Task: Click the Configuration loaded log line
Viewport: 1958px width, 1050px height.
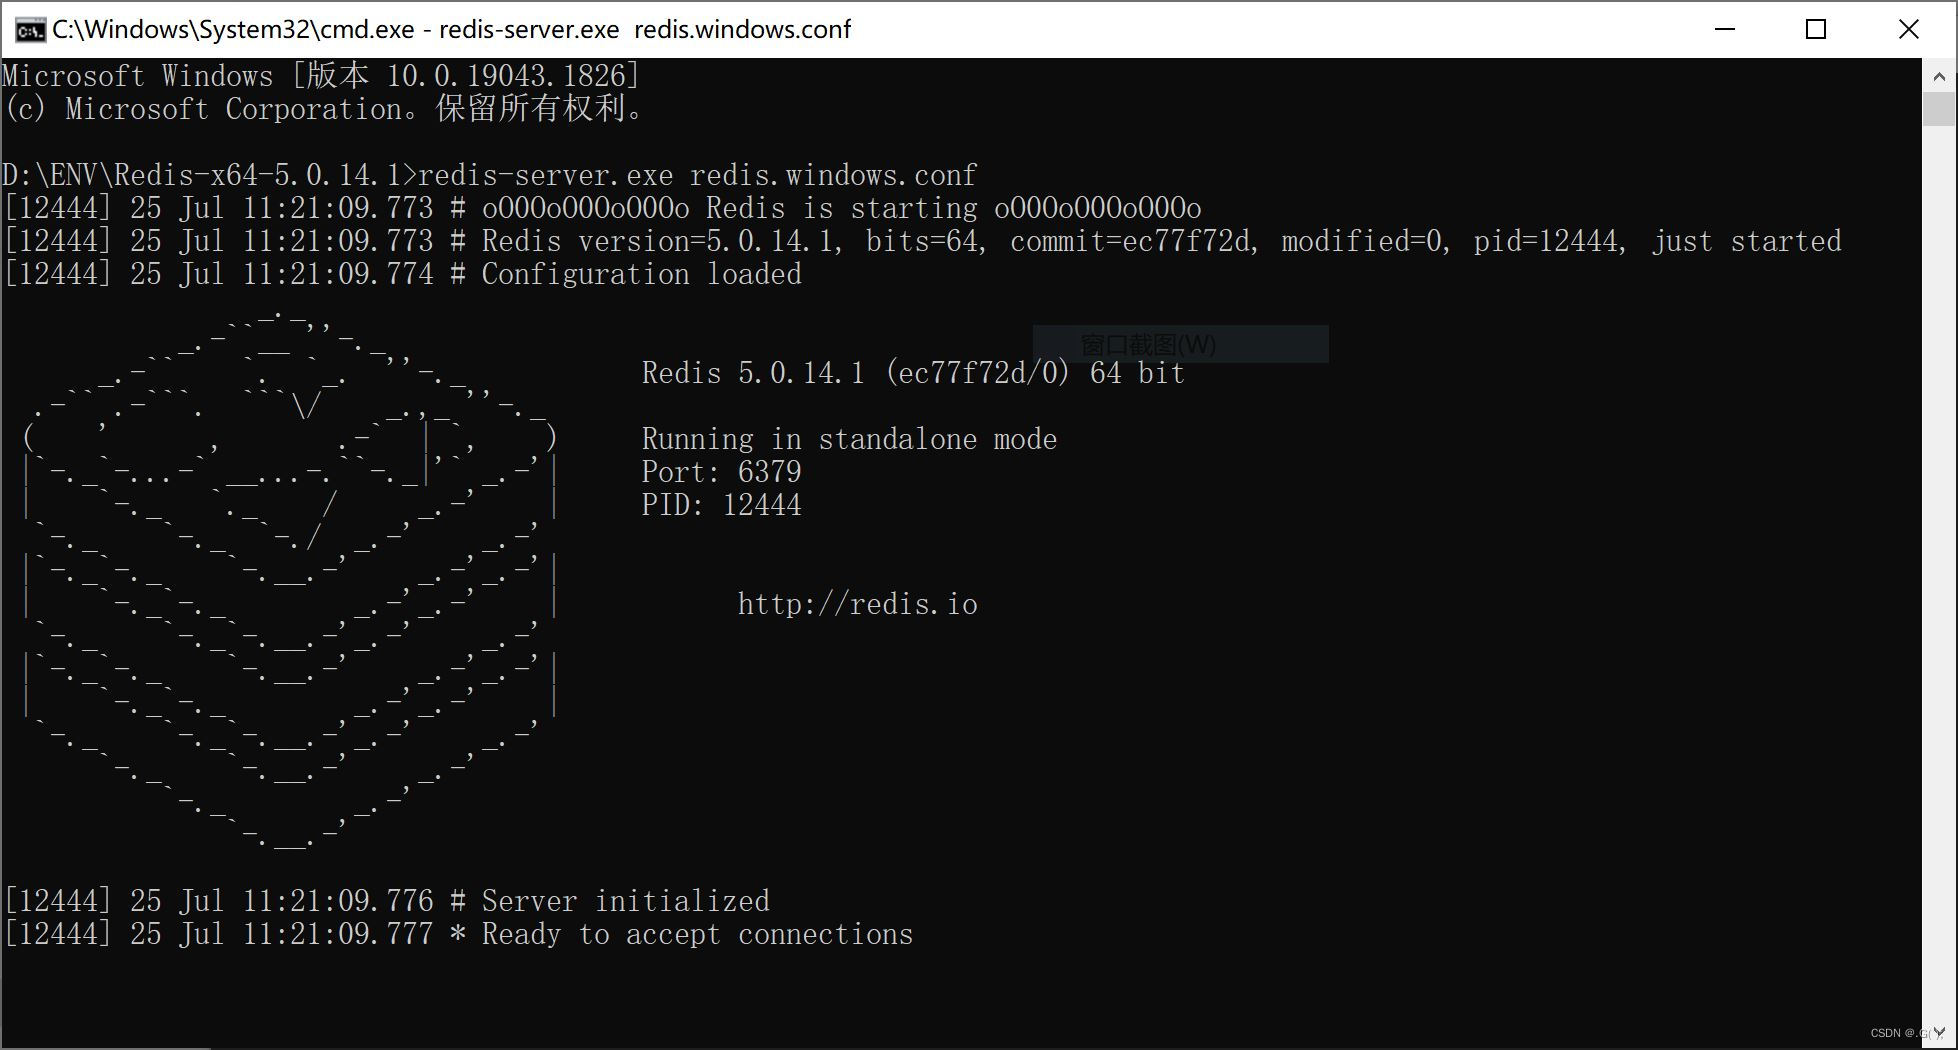Action: (400, 273)
